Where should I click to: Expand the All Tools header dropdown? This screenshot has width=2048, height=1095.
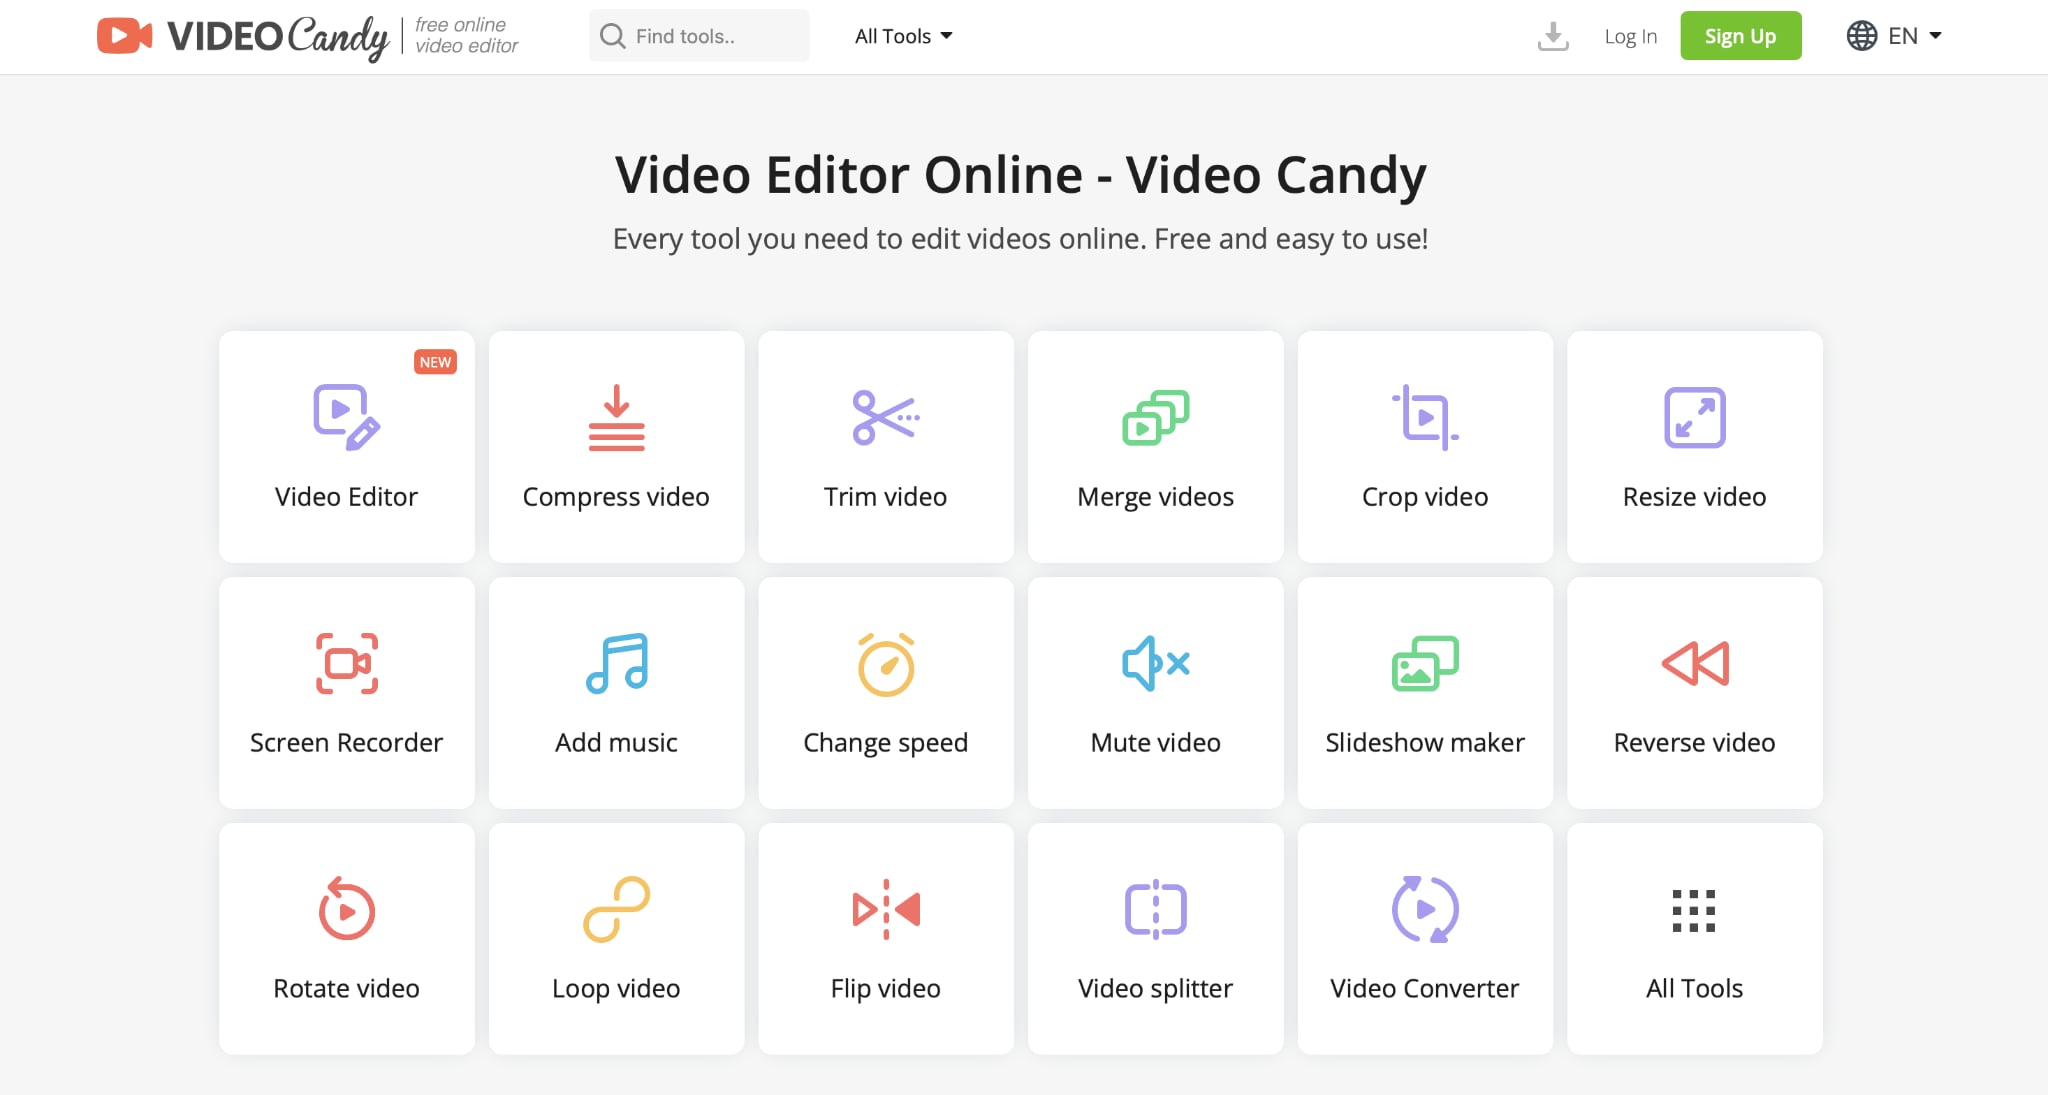tap(903, 36)
